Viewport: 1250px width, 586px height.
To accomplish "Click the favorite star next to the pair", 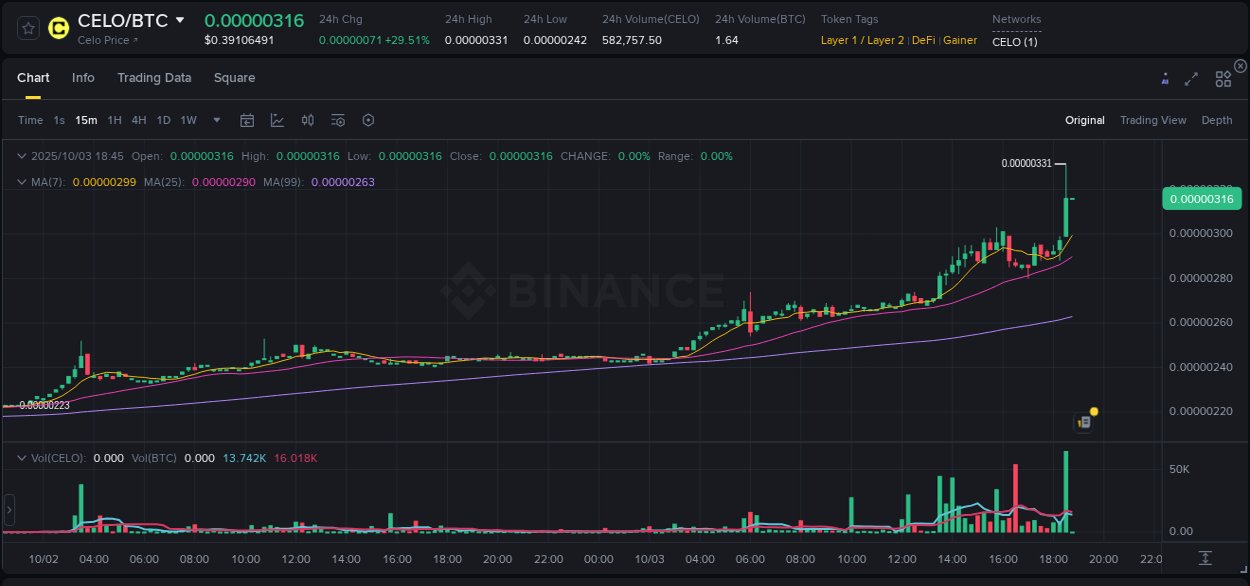I will pos(27,27).
